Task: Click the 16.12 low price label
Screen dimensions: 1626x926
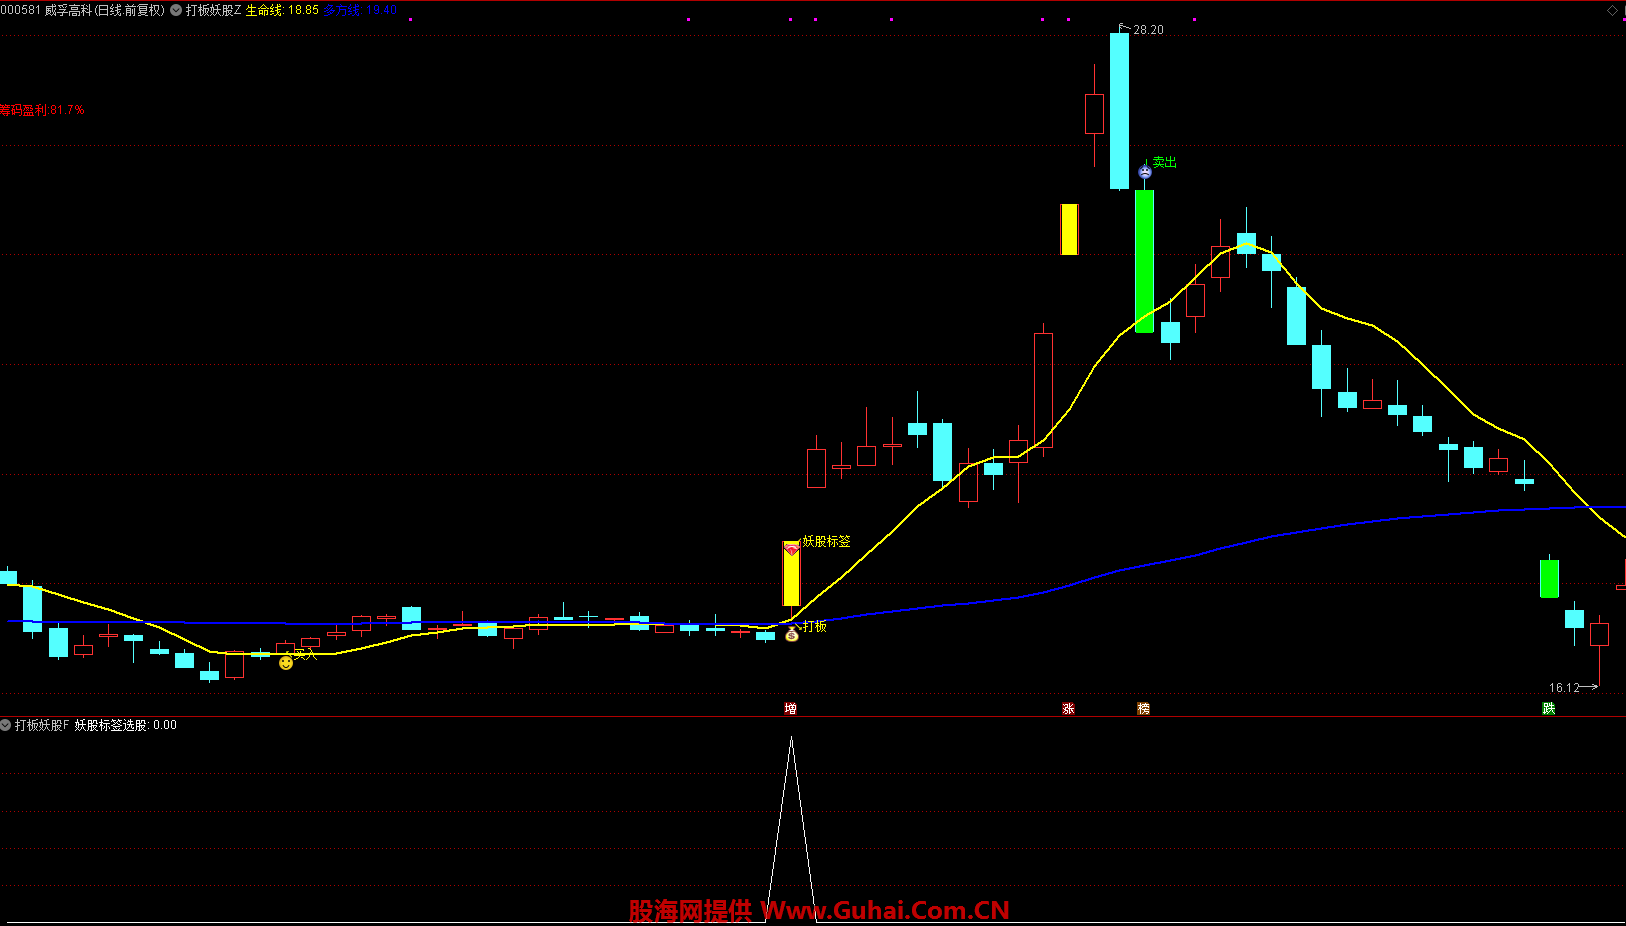Action: coord(1564,688)
